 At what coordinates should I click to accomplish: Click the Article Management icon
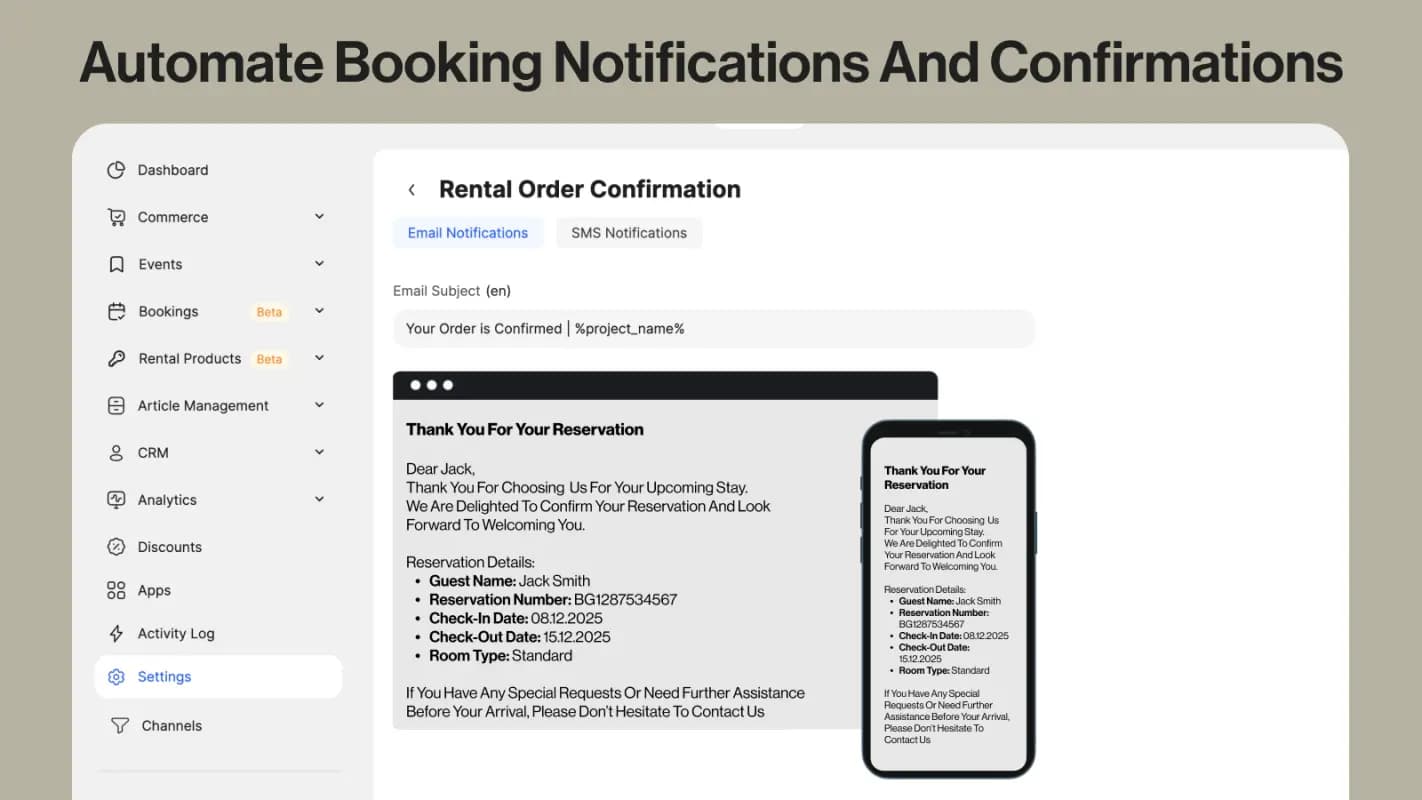pyautogui.click(x=116, y=405)
